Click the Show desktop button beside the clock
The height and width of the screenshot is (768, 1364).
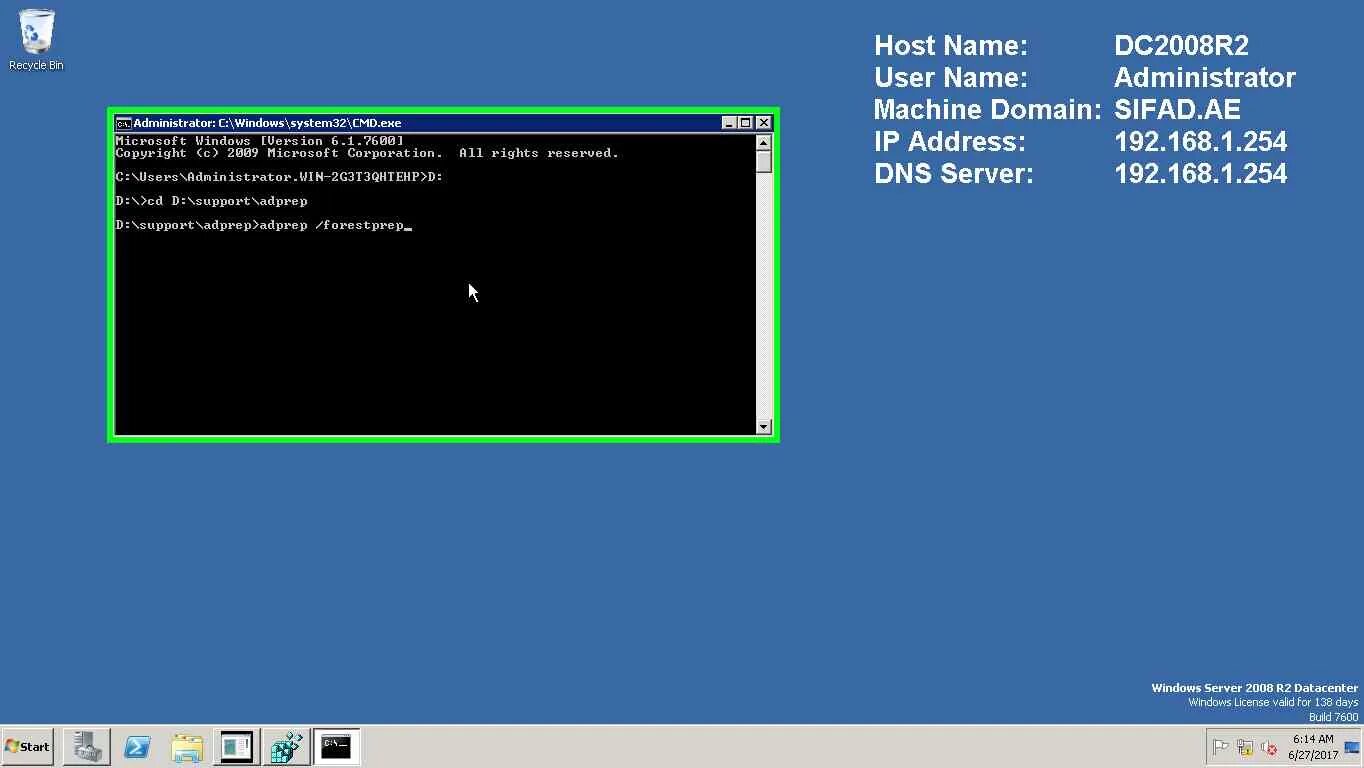click(1353, 747)
